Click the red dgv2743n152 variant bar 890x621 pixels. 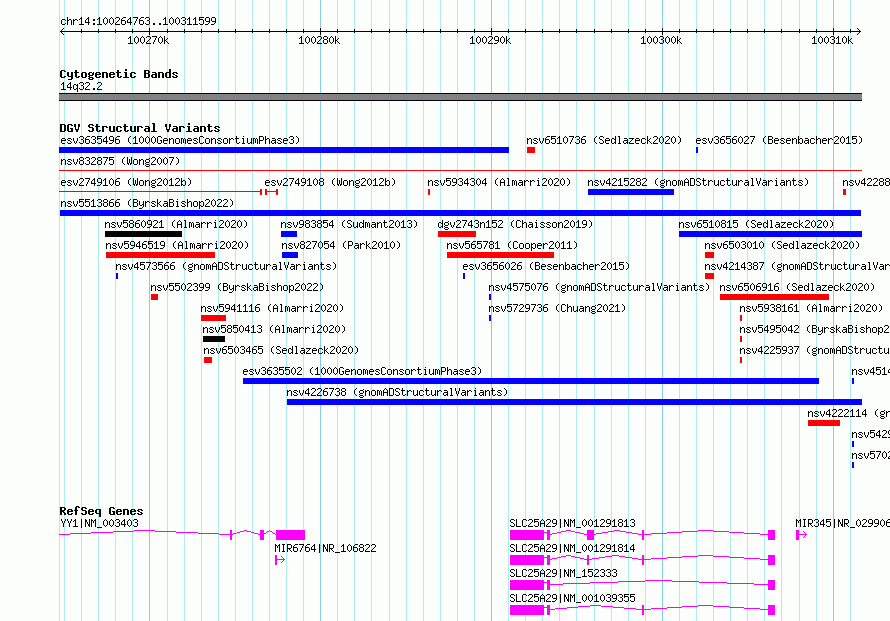point(457,234)
